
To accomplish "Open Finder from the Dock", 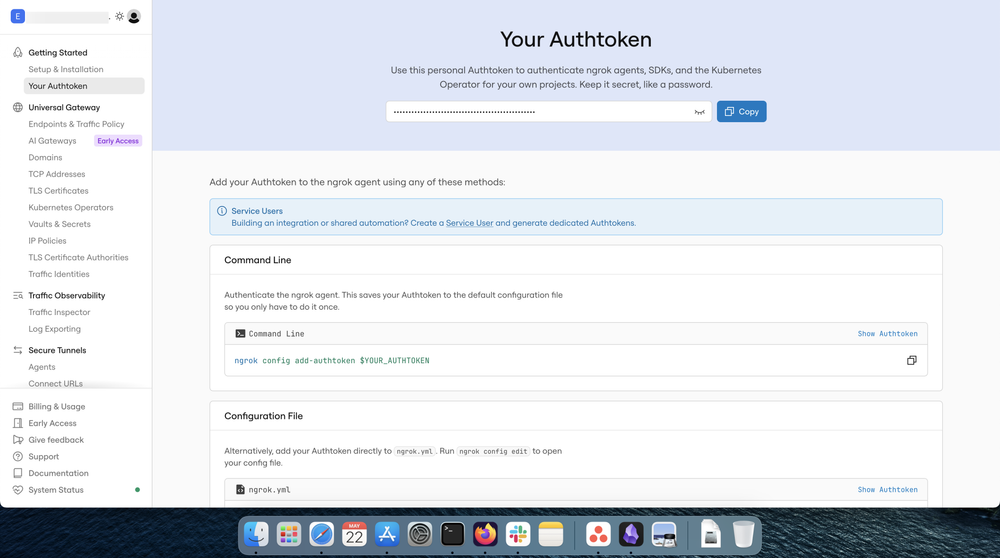I will point(256,534).
